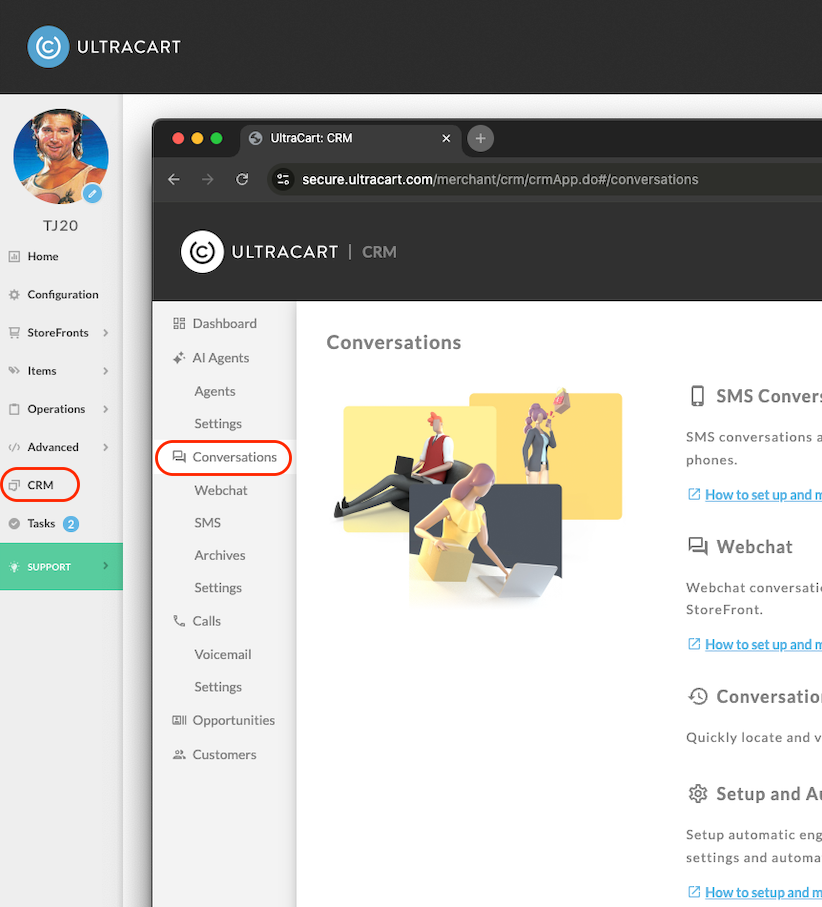Viewport: 822px width, 907px height.
Task: Click the pencil edit icon on avatar
Action: 92,194
